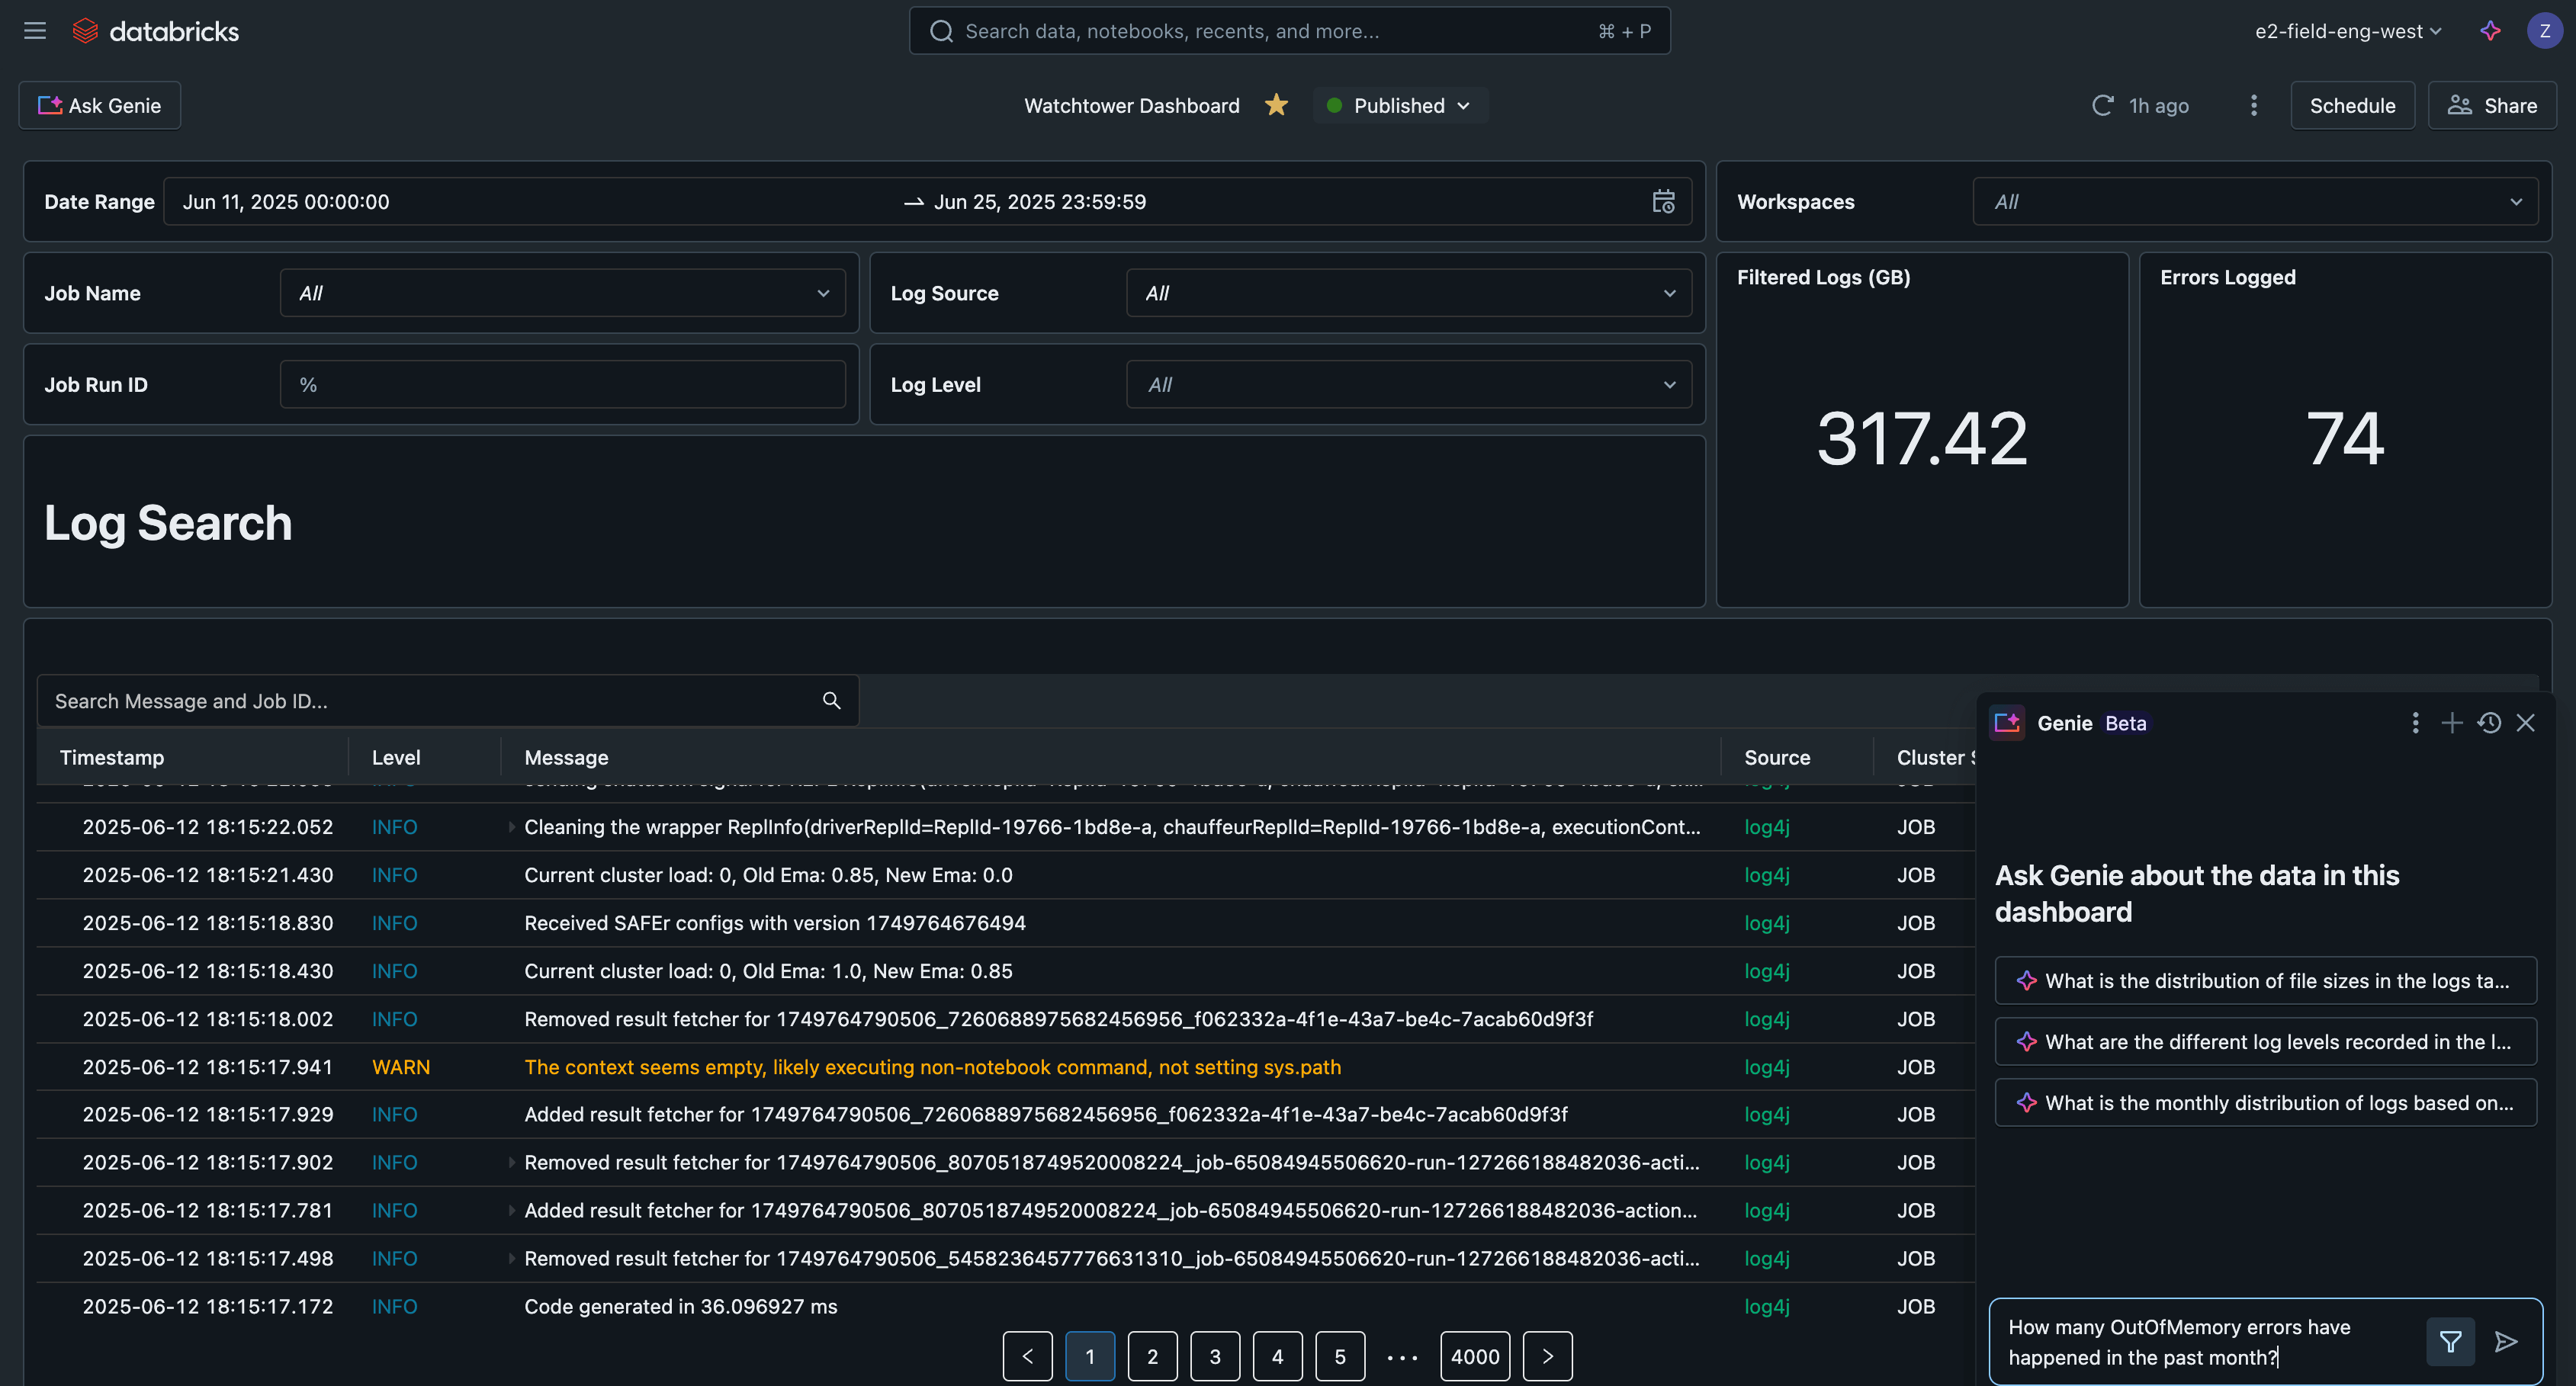The image size is (2576, 1386).
Task: Refresh the dashboard data
Action: [x=2102, y=105]
